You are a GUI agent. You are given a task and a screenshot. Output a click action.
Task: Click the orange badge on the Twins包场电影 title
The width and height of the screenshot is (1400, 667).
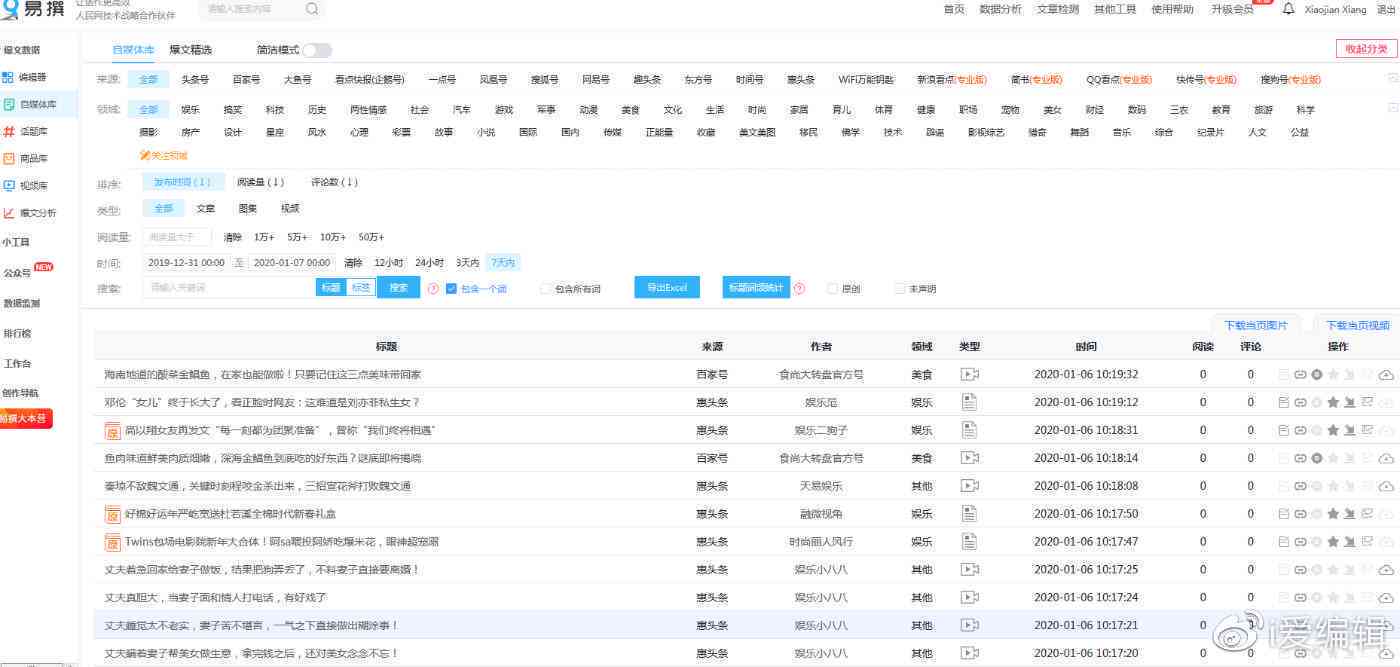click(x=113, y=541)
